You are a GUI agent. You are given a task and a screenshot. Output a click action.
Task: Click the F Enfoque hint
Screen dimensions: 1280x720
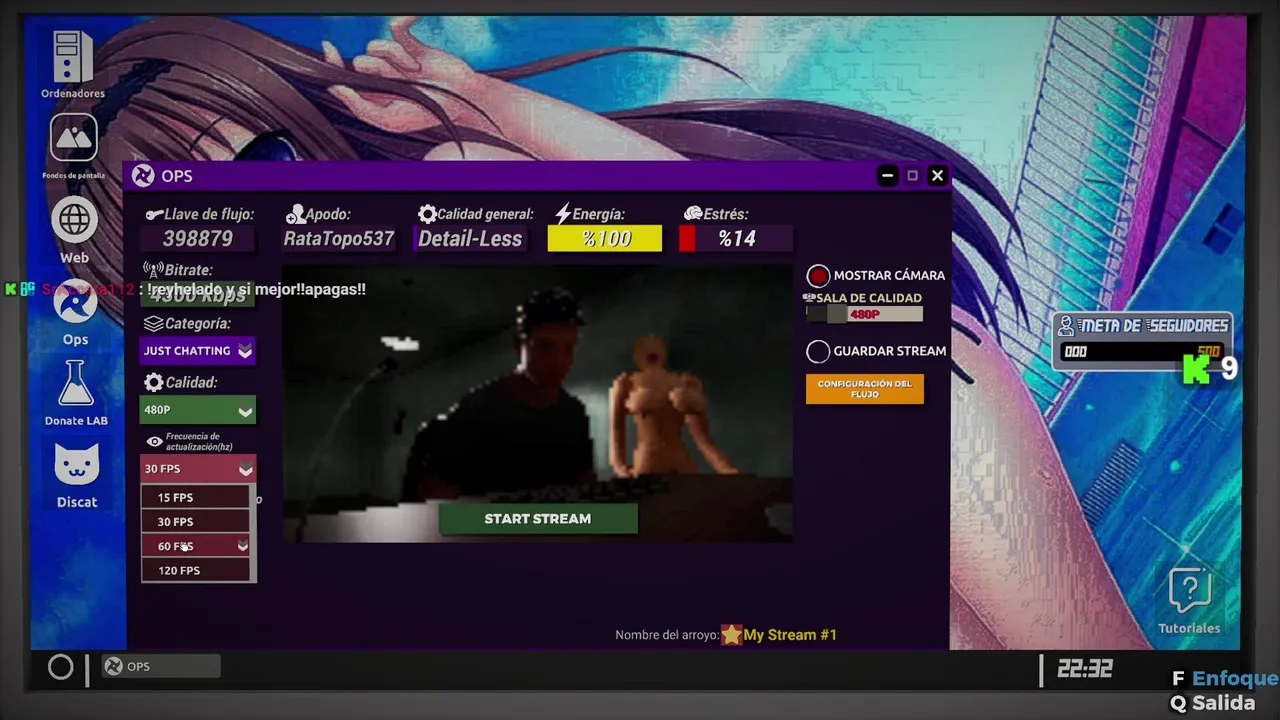click(x=1224, y=679)
